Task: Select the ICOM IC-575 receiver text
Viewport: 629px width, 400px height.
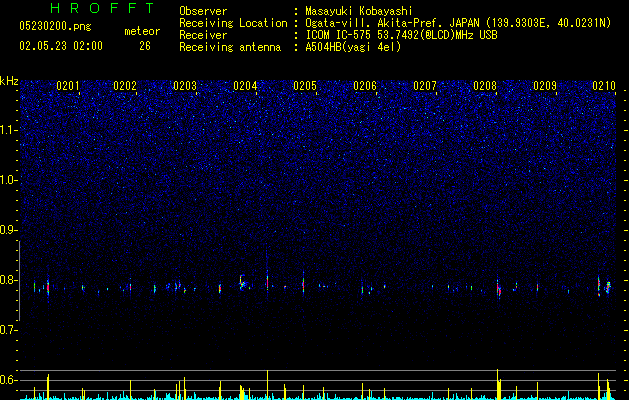Action: (401, 35)
